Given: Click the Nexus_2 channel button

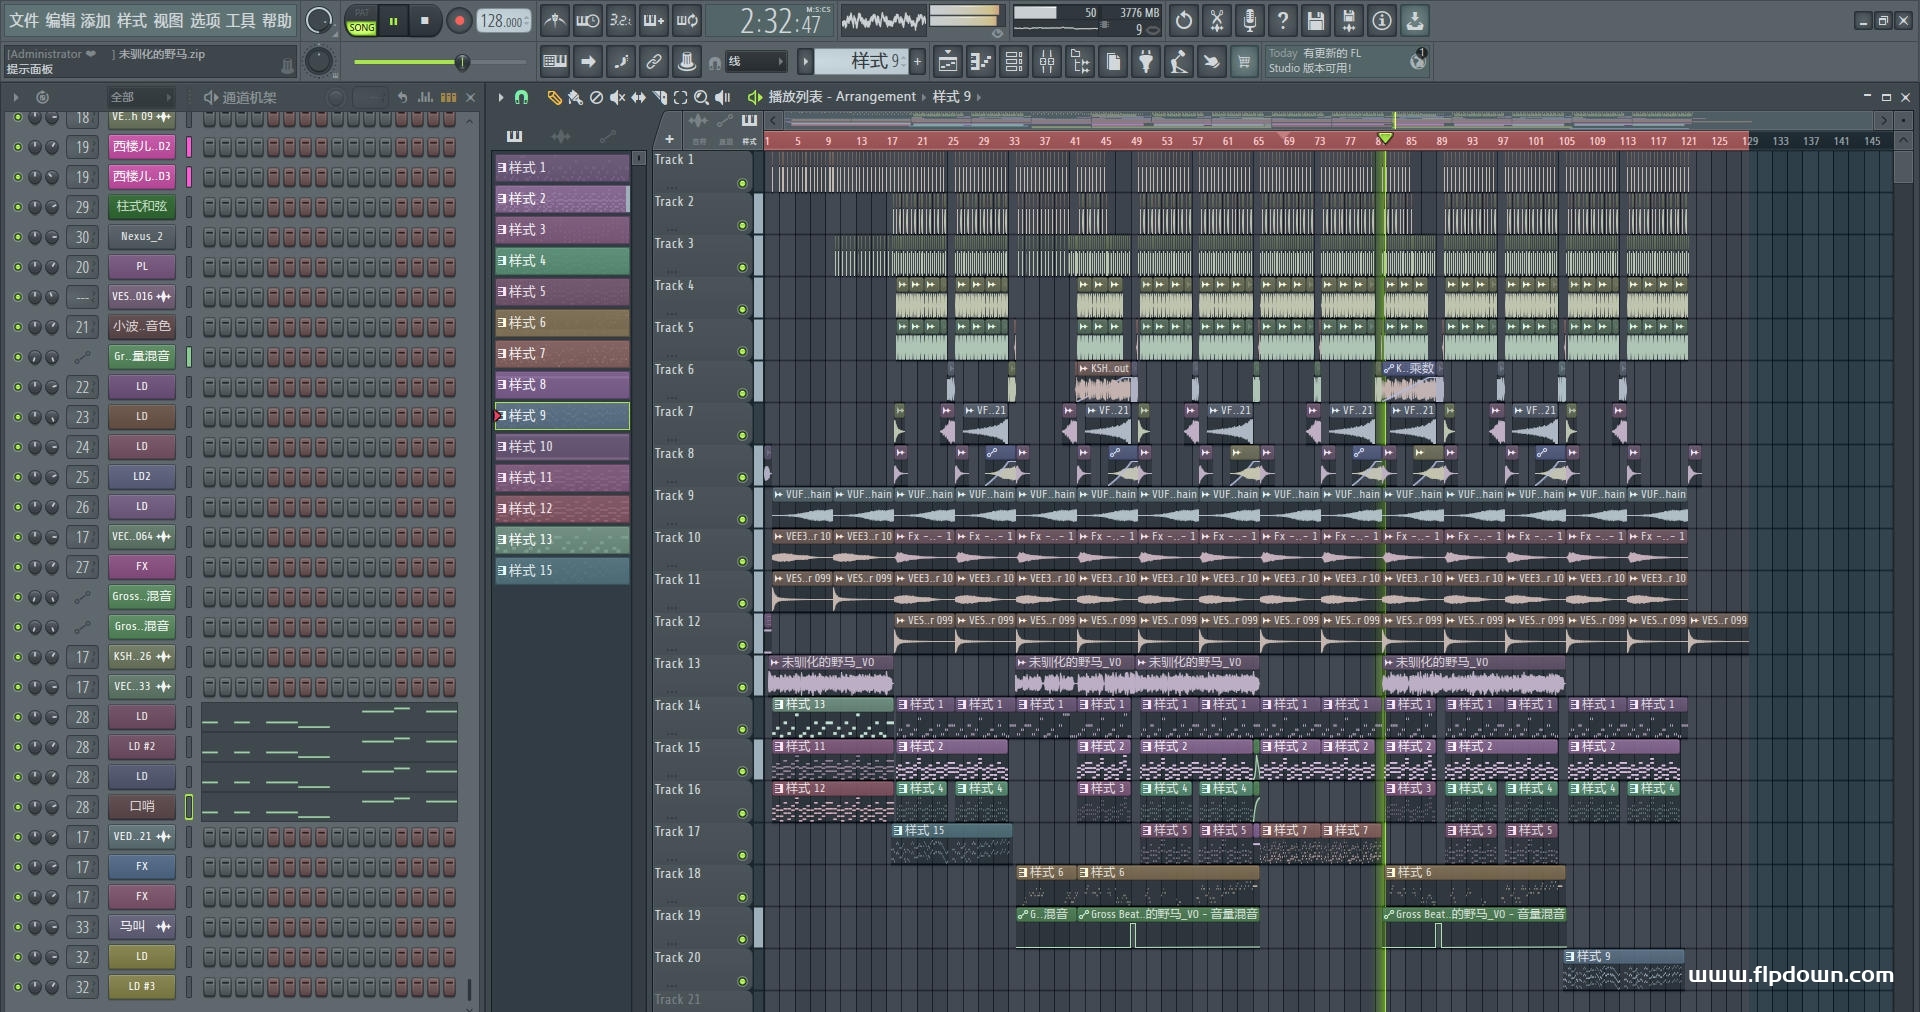Looking at the screenshot, I should [x=141, y=237].
